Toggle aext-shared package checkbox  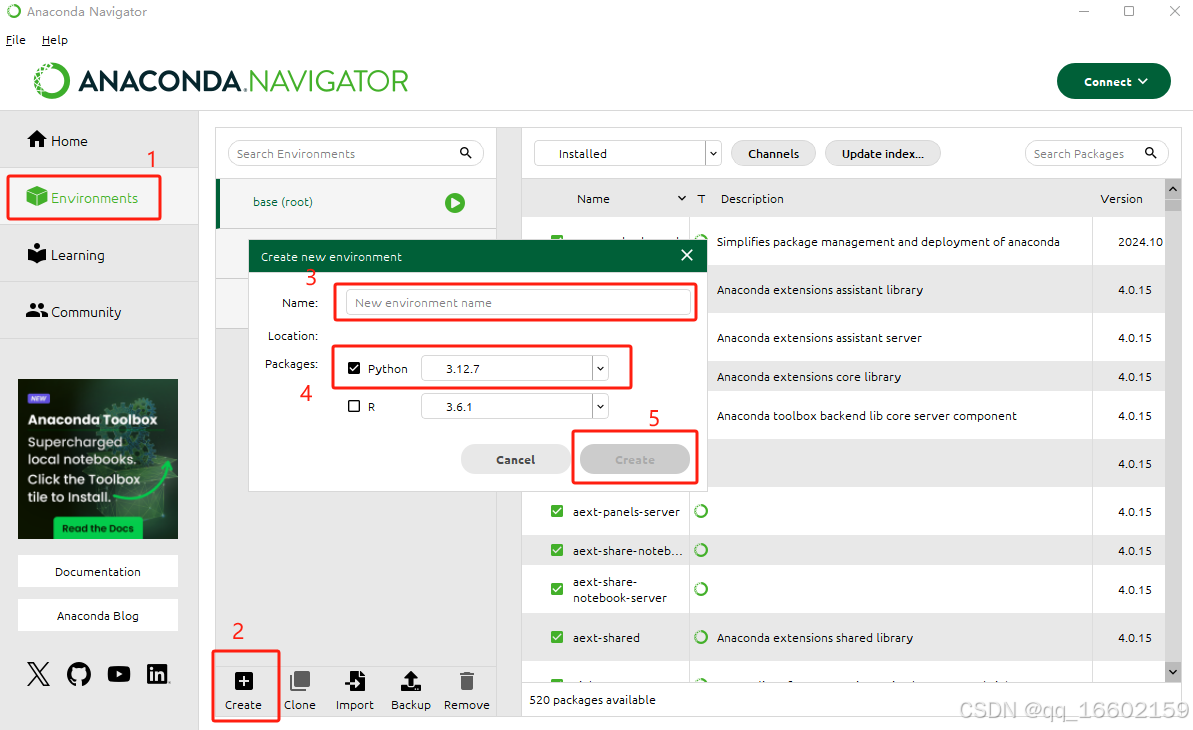[557, 637]
